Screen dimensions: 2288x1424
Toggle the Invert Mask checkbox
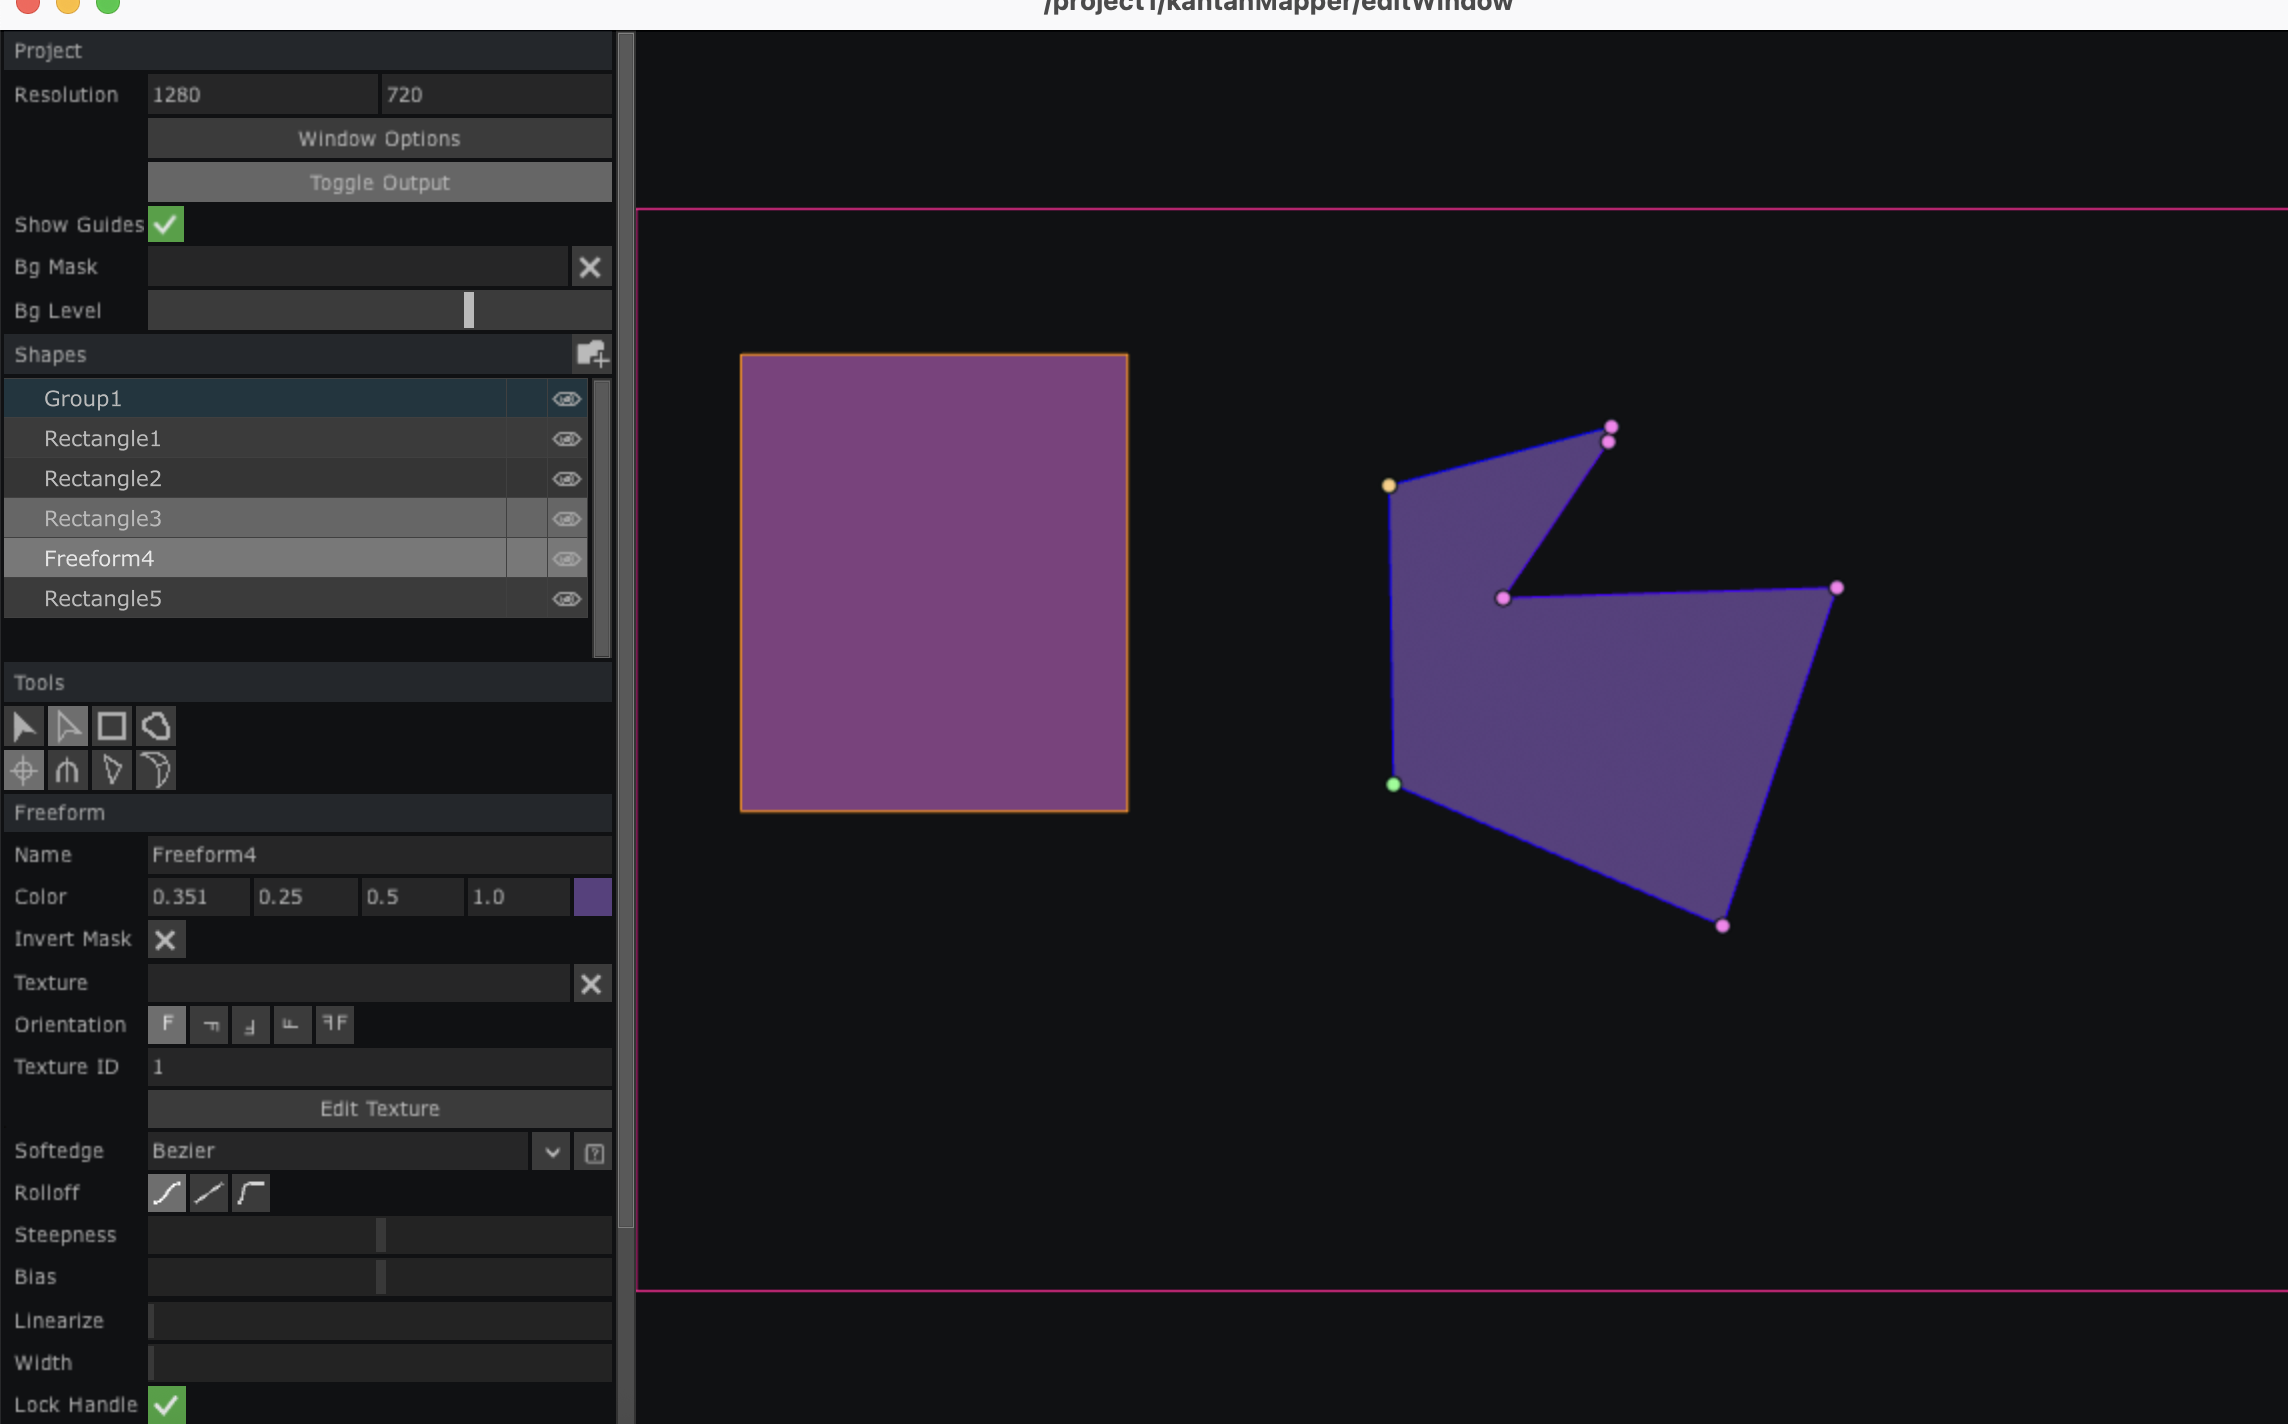(x=166, y=940)
